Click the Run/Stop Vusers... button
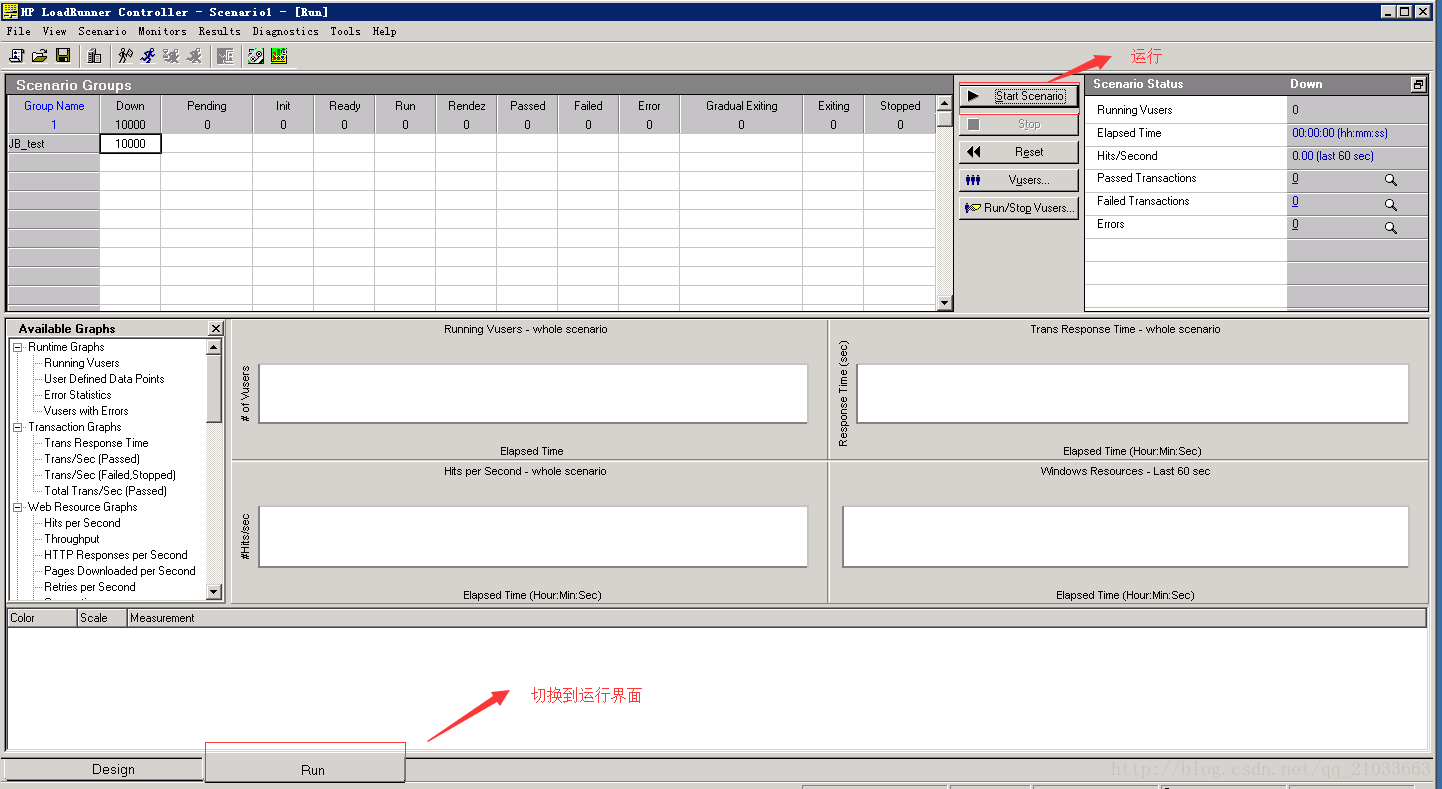The height and width of the screenshot is (789, 1442). 1019,208
